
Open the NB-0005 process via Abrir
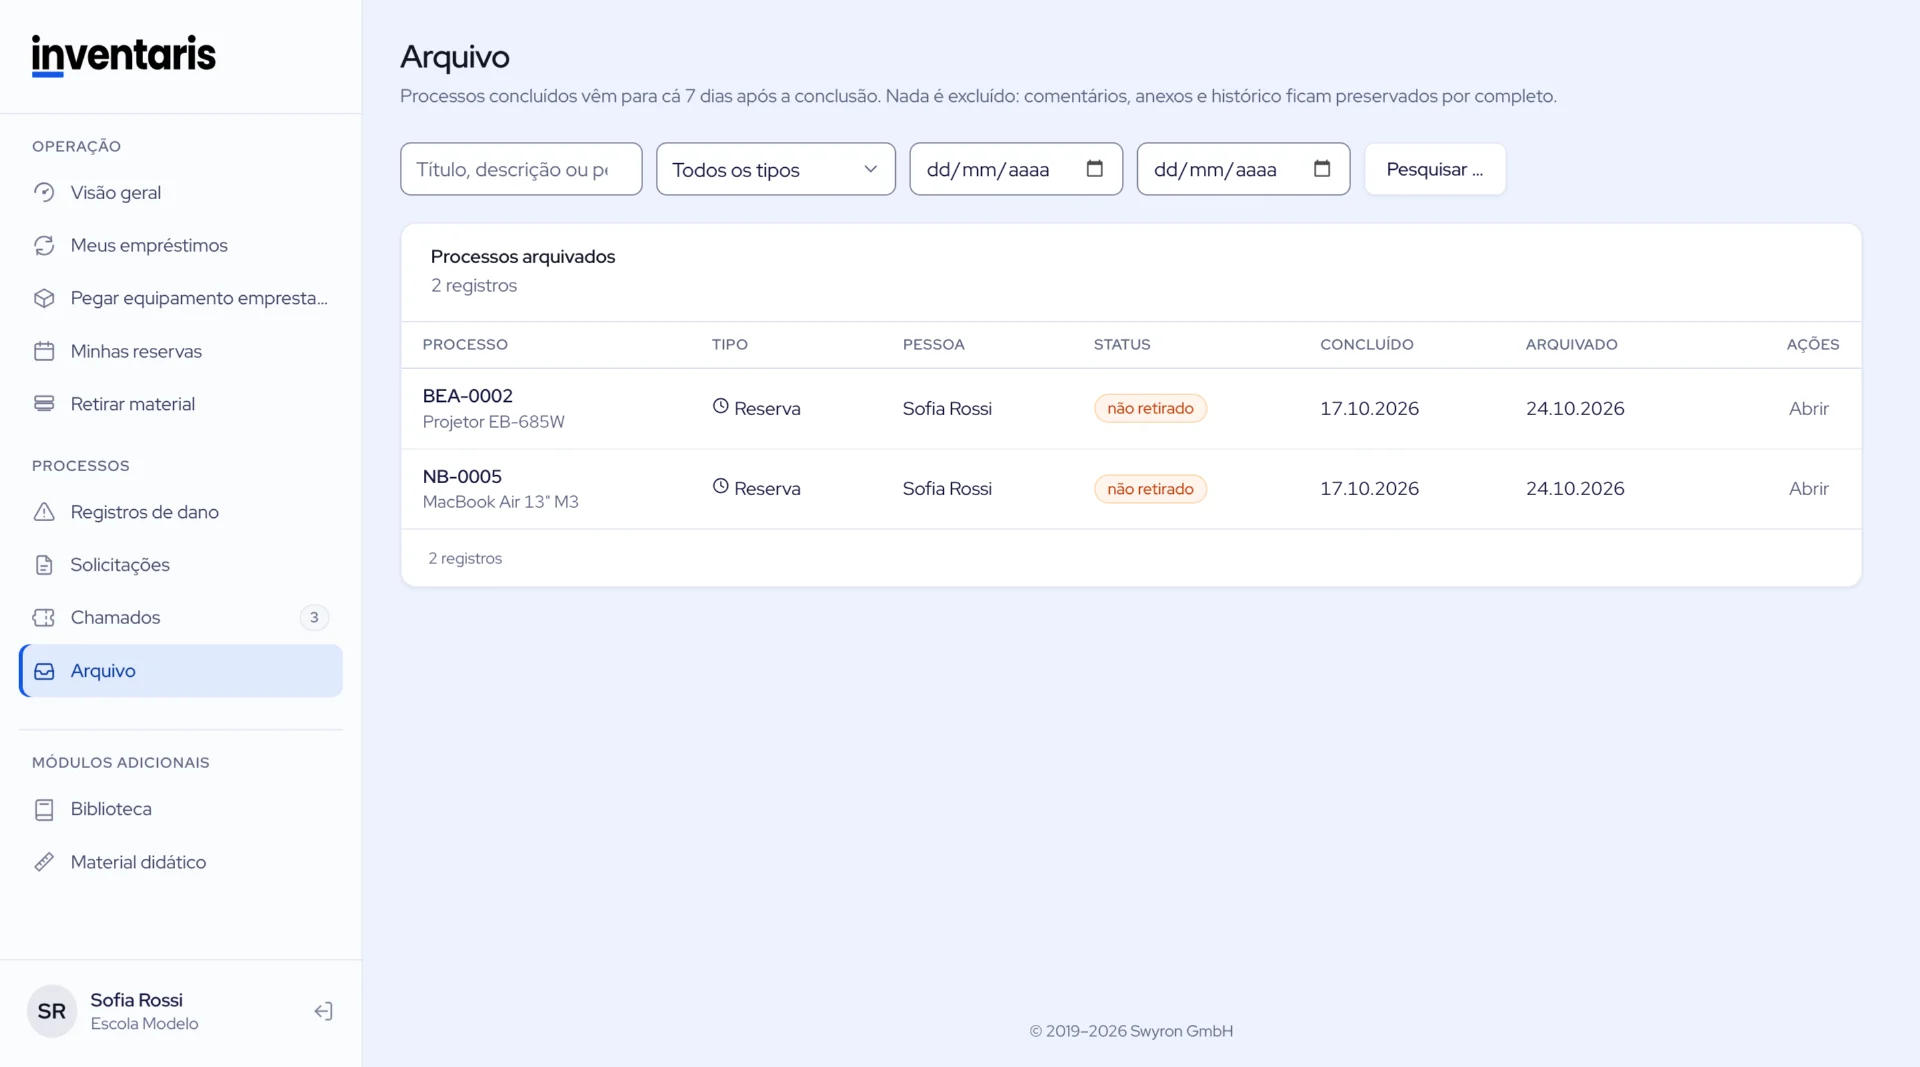click(x=1808, y=488)
